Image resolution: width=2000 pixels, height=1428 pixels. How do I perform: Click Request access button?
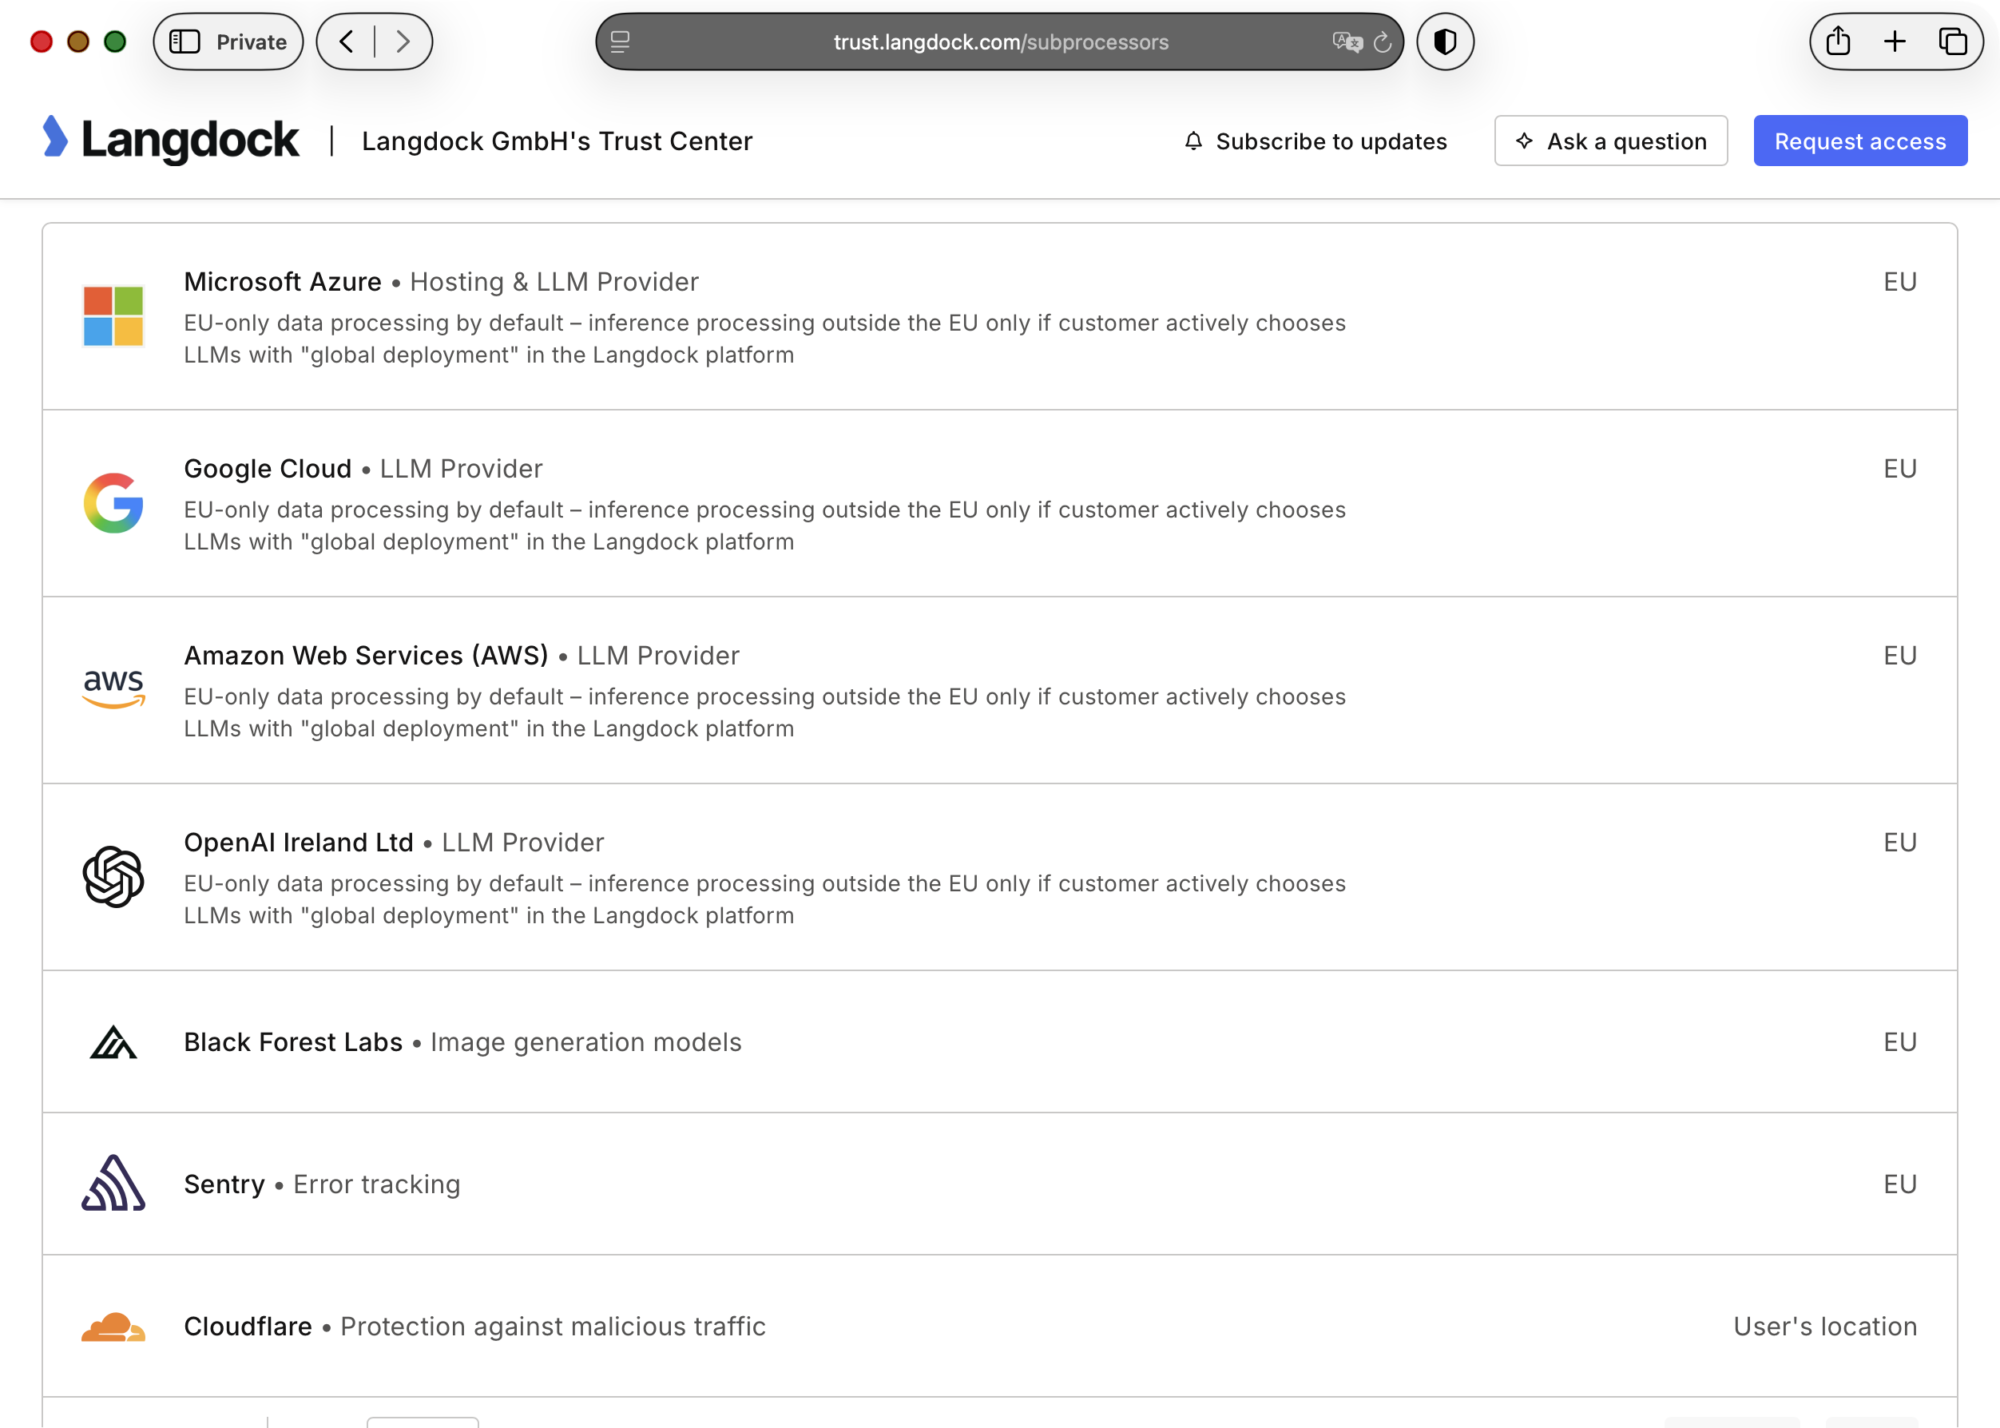1860,141
